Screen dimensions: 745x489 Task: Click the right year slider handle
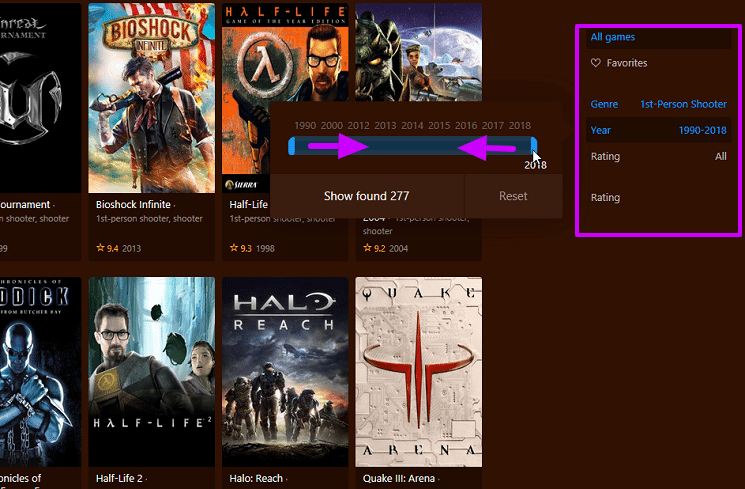[534, 145]
